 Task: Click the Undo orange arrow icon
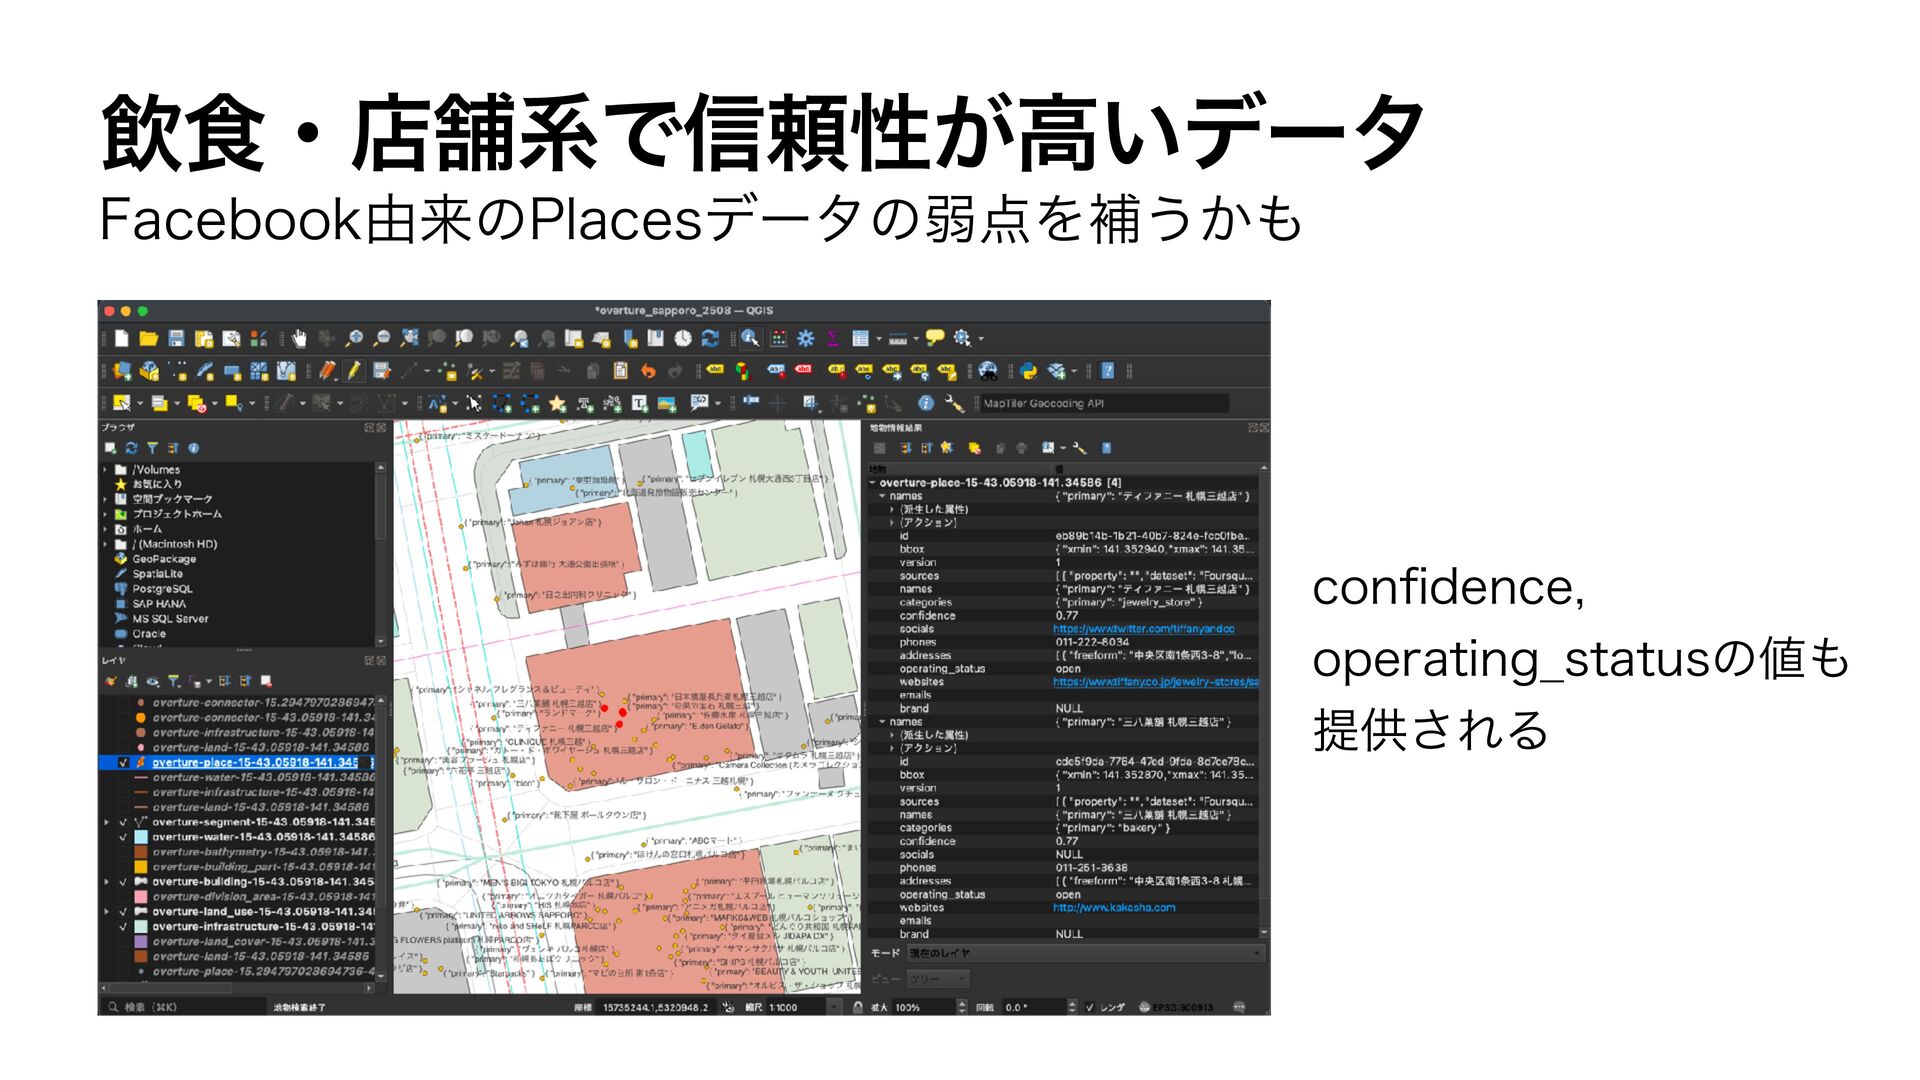click(647, 371)
